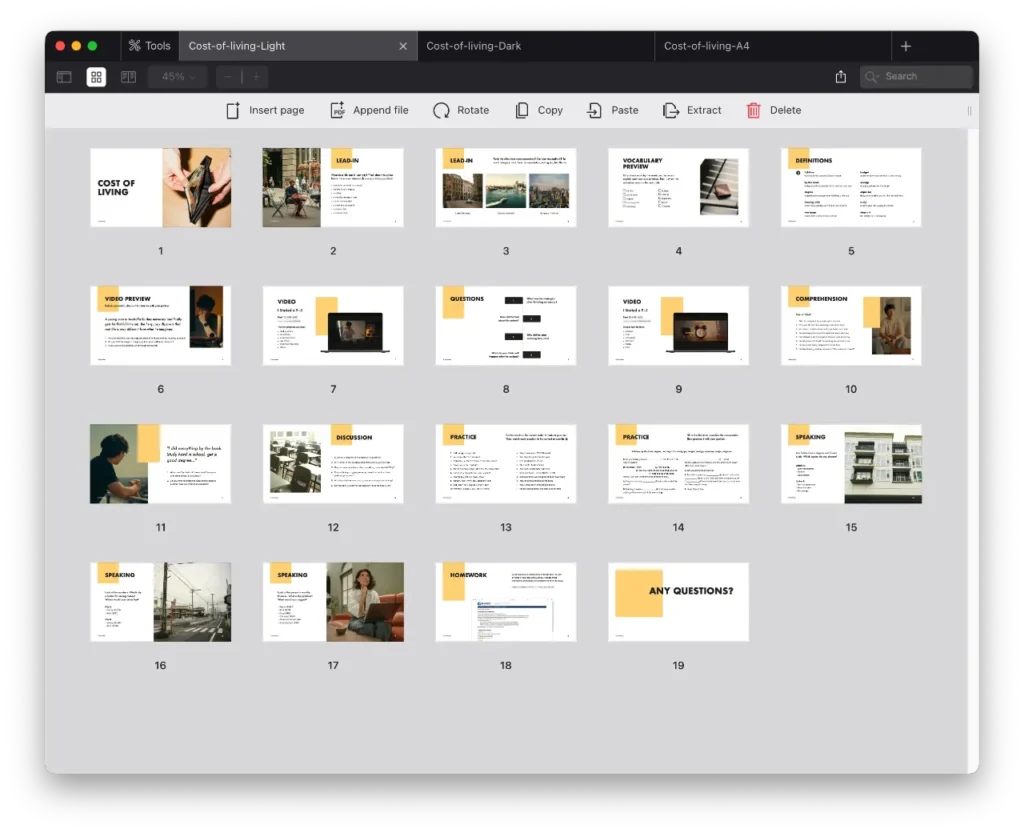Click the Insert page icon

coord(233,110)
